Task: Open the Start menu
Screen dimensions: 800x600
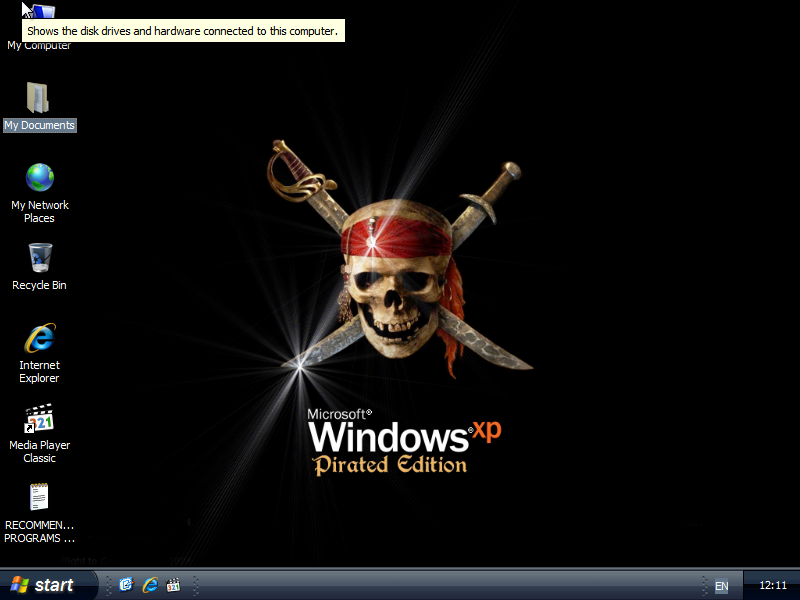Action: coord(48,585)
